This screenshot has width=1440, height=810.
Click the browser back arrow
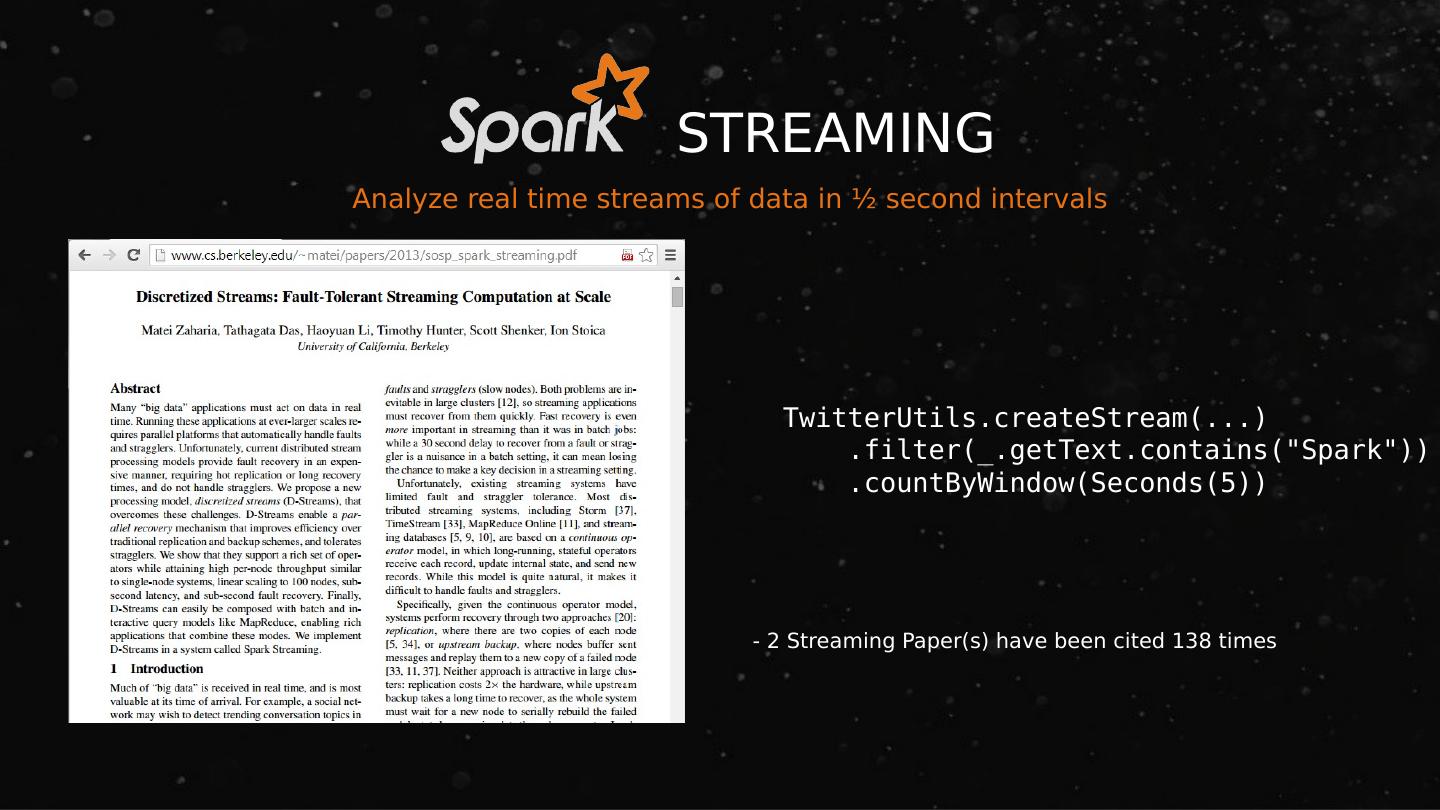85,255
